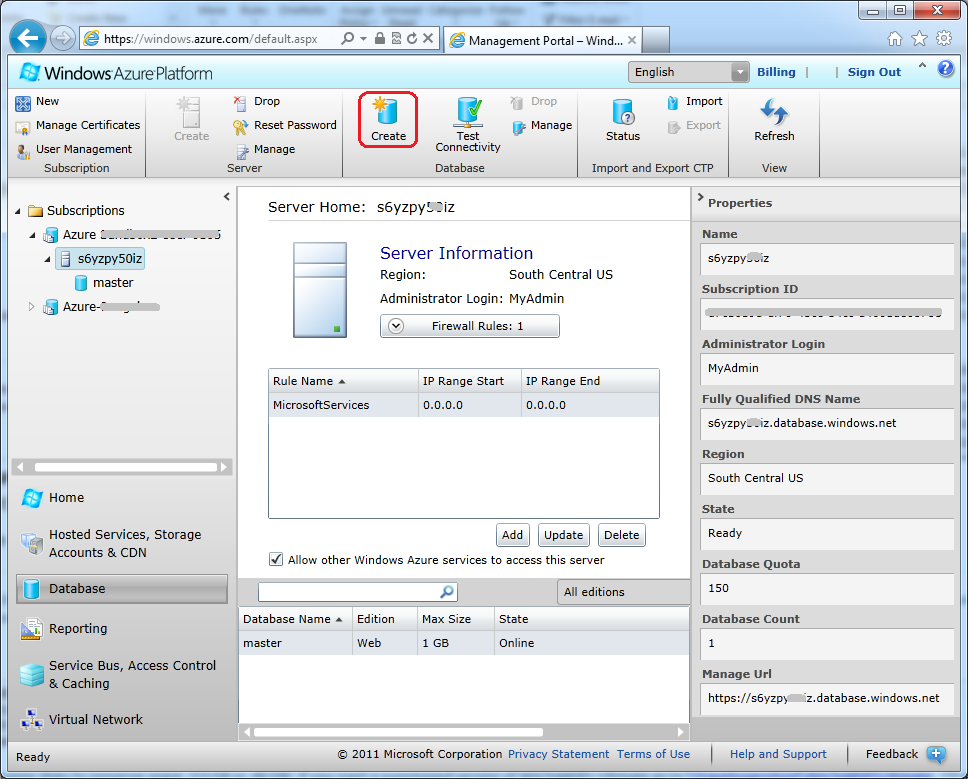Open the Help and Support link
Image resolution: width=968 pixels, height=779 pixels.
(x=778, y=754)
